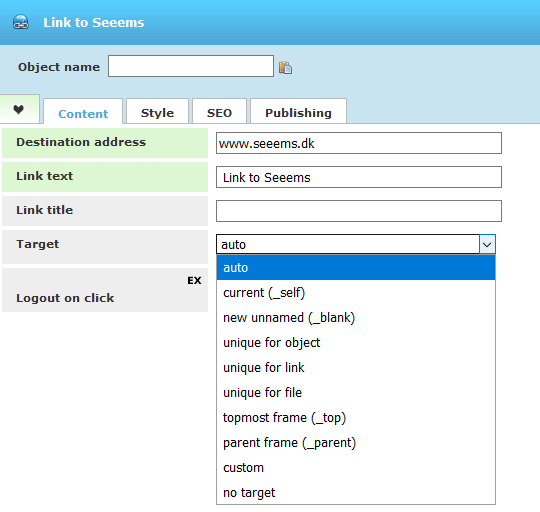Choose 'current (_self)' target option
540x512 pixels.
coord(356,293)
